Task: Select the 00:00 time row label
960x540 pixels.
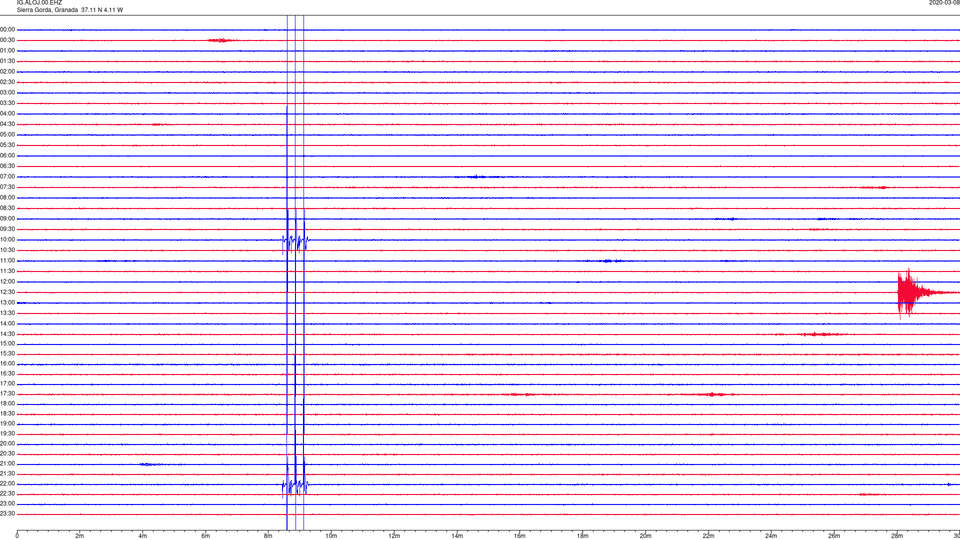Action: 7,29
